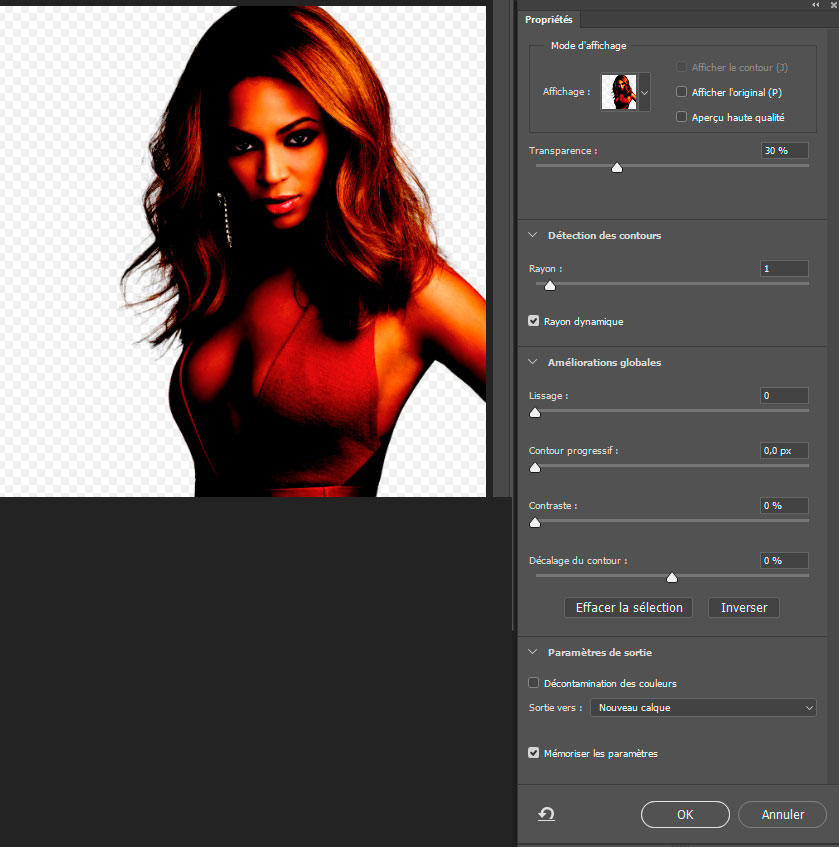The image size is (839, 847).
Task: Enable the Afficher l'original checkbox
Action: tap(682, 92)
